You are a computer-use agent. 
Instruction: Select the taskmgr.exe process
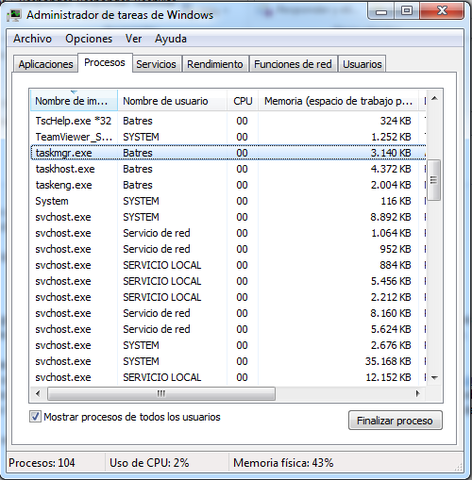click(x=228, y=153)
